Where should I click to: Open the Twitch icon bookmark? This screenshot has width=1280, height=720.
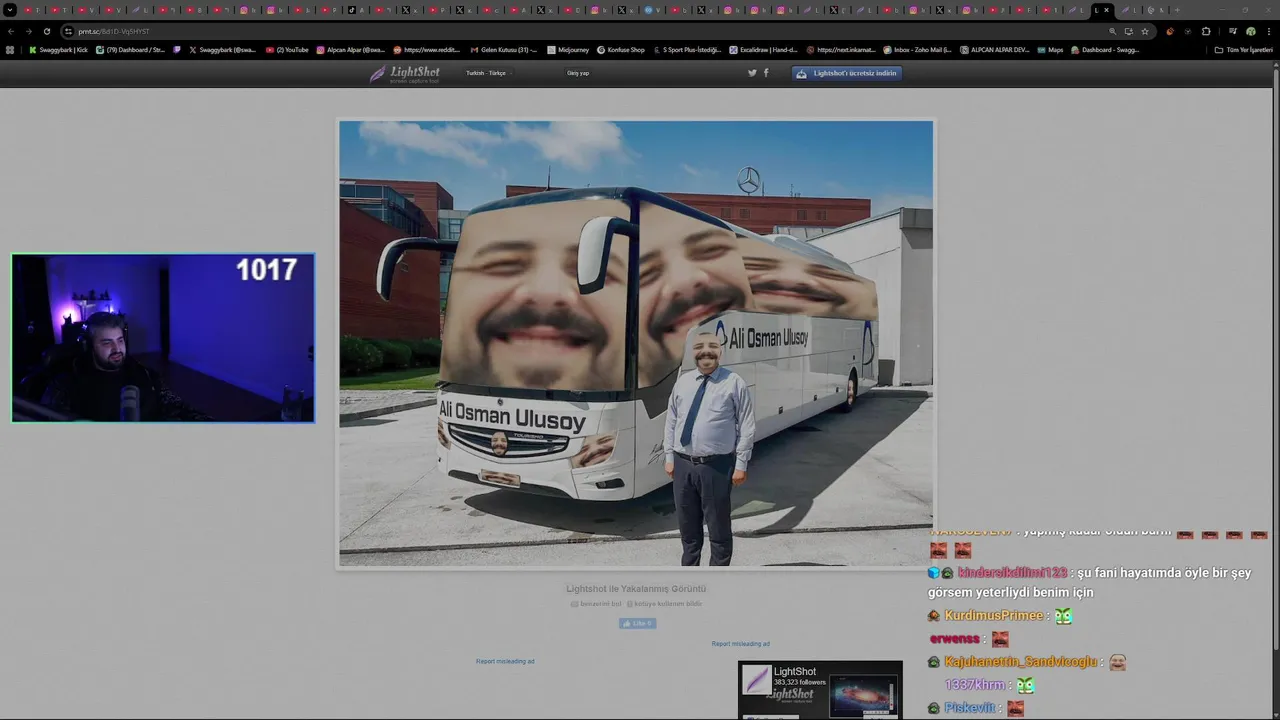click(177, 49)
